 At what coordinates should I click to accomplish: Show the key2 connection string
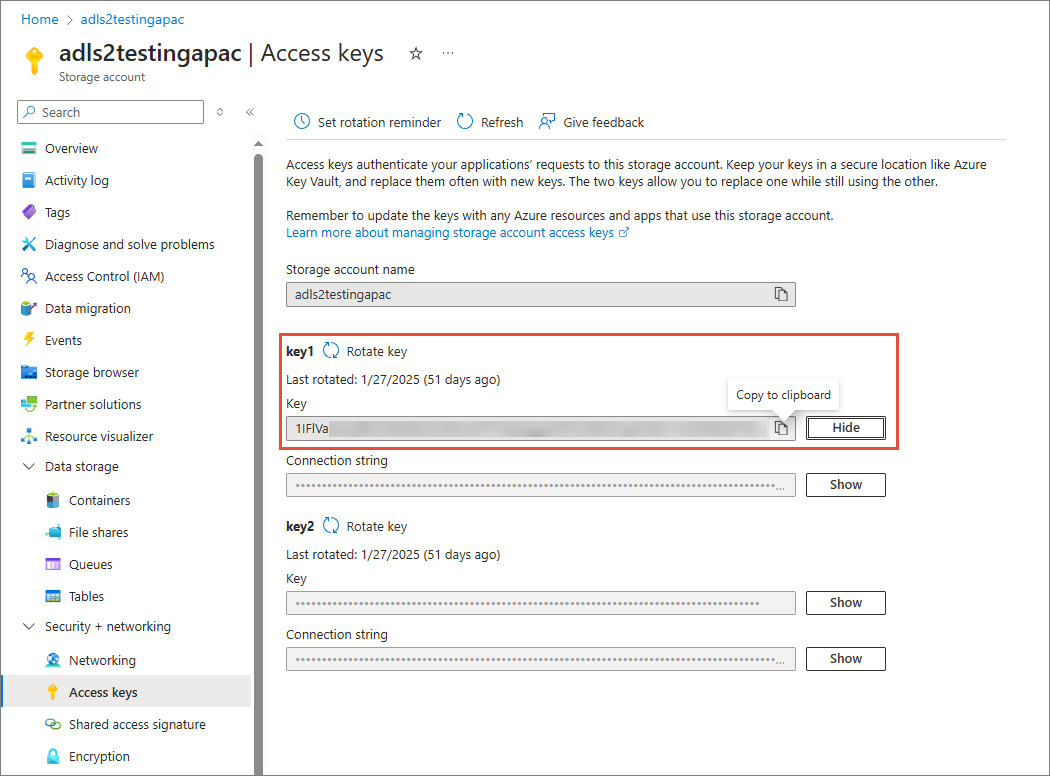pyautogui.click(x=846, y=659)
